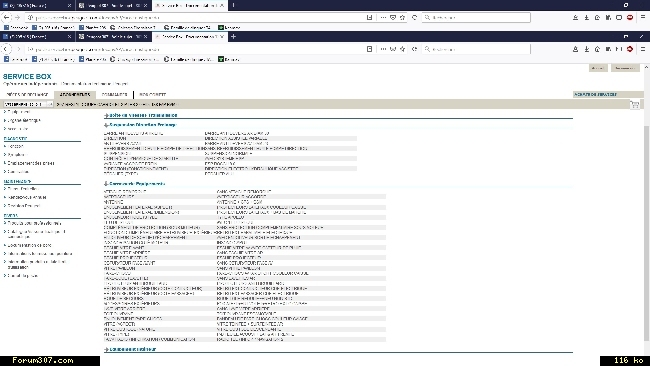
Task: Open the library icon in the lower toolbar
Action: pos(608,49)
